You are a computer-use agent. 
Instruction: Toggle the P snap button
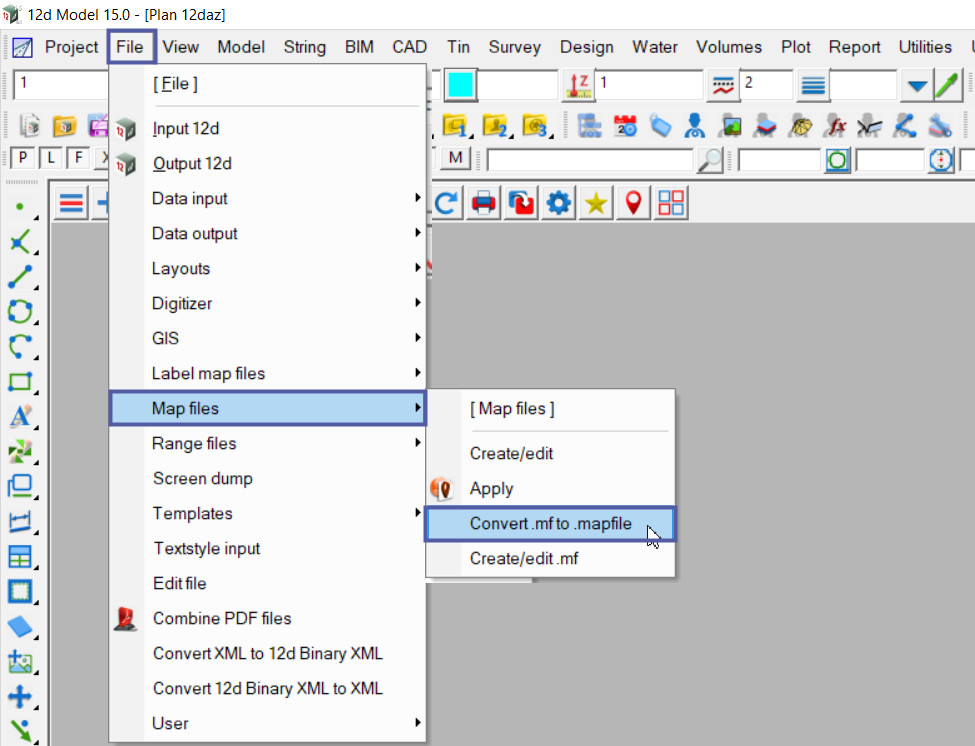[x=22, y=158]
